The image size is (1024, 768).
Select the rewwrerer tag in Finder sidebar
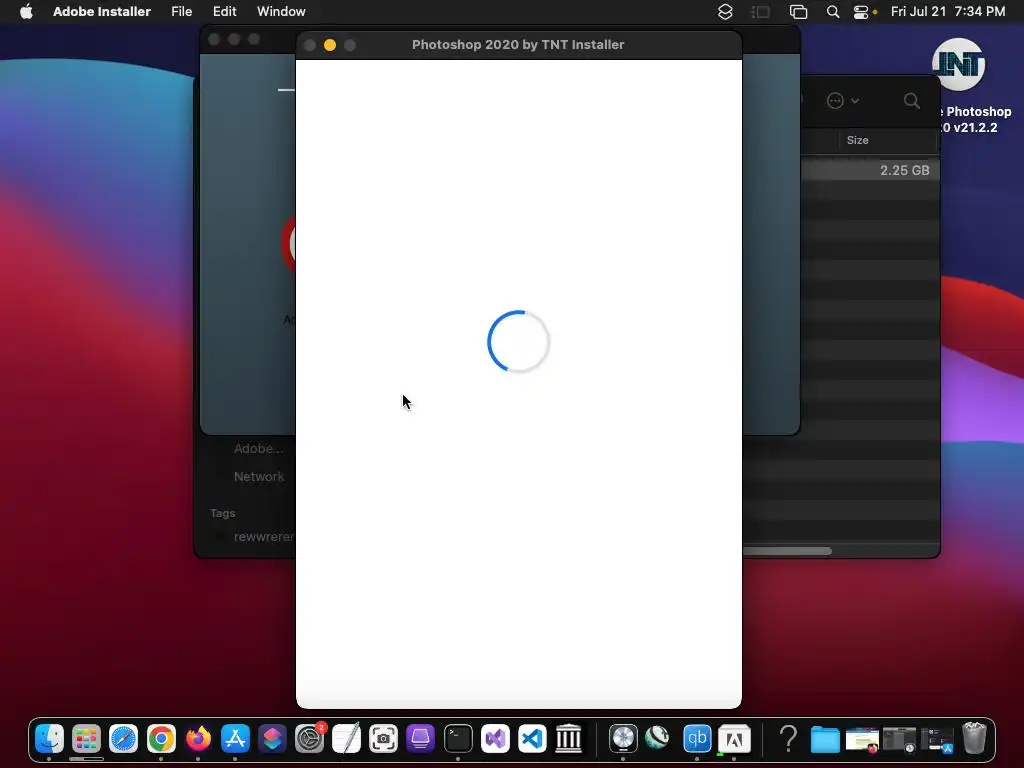point(264,537)
